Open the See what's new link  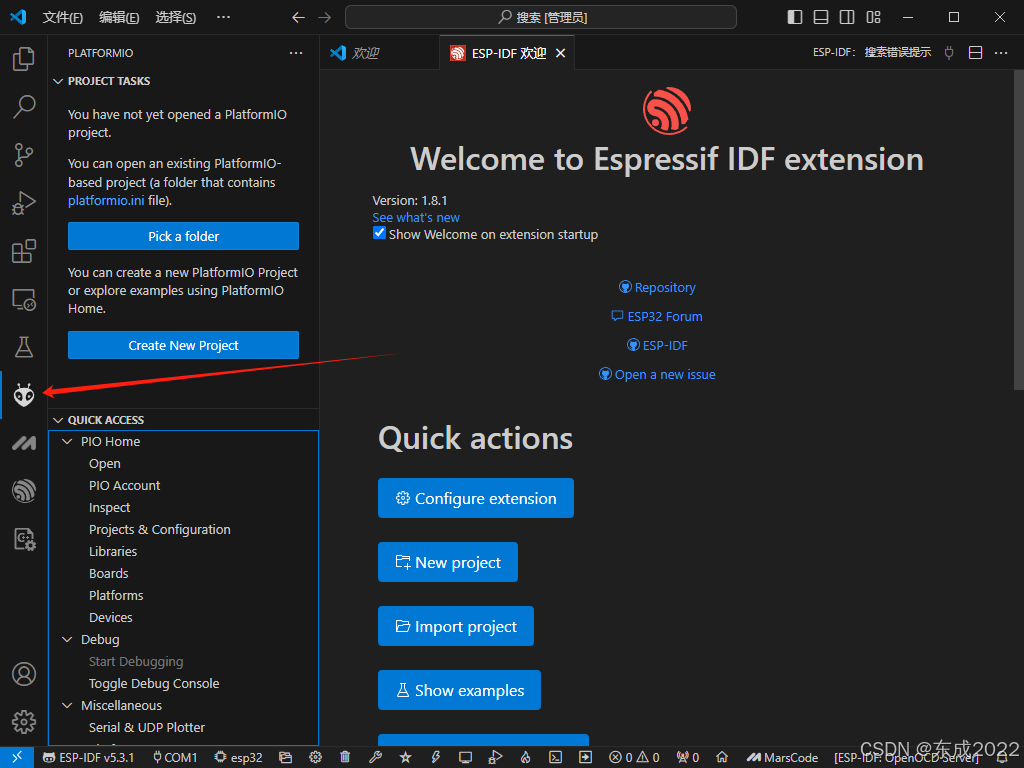tap(416, 217)
